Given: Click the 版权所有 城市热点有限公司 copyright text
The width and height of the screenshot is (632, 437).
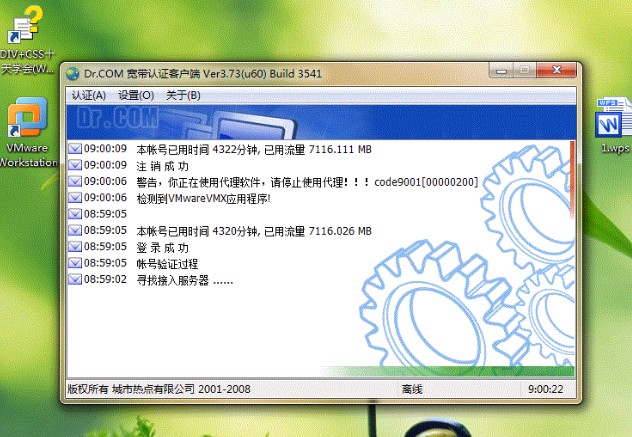Looking at the screenshot, I should pos(159,389).
